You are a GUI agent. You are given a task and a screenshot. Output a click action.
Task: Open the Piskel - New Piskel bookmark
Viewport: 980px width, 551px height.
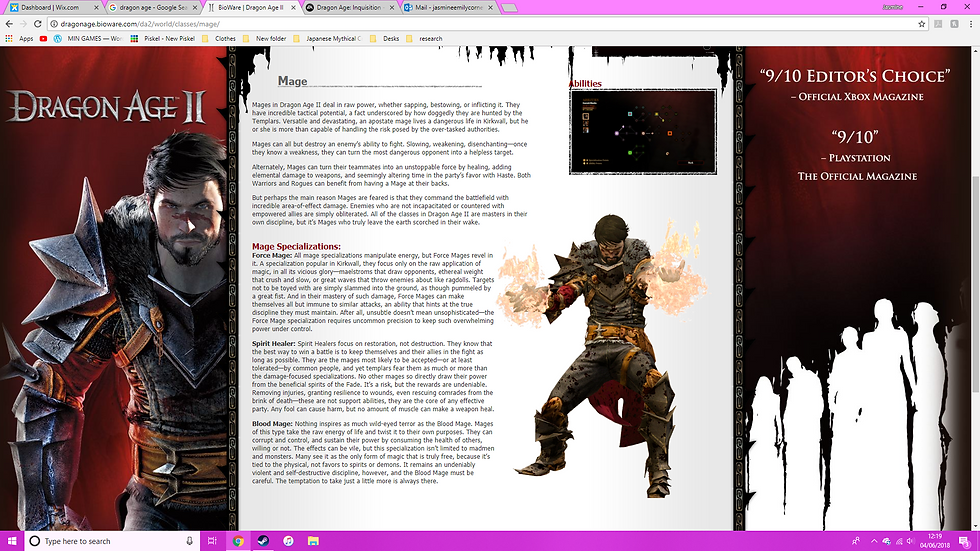coord(162,38)
